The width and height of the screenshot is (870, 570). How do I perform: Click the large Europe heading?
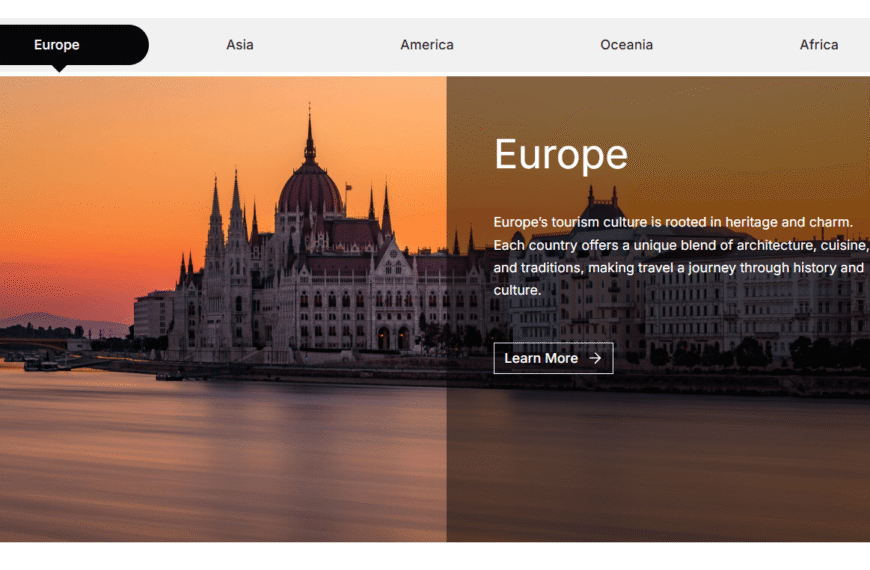pos(561,155)
